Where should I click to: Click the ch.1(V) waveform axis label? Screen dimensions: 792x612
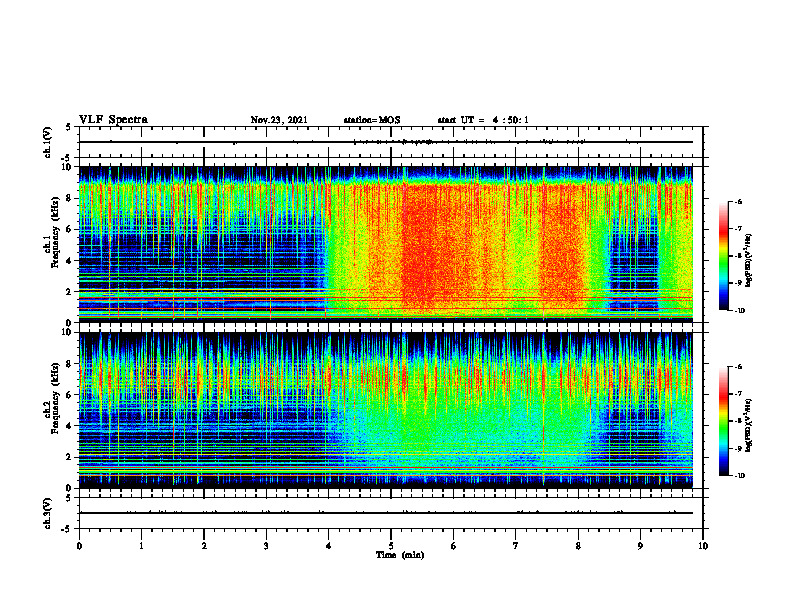(48, 142)
